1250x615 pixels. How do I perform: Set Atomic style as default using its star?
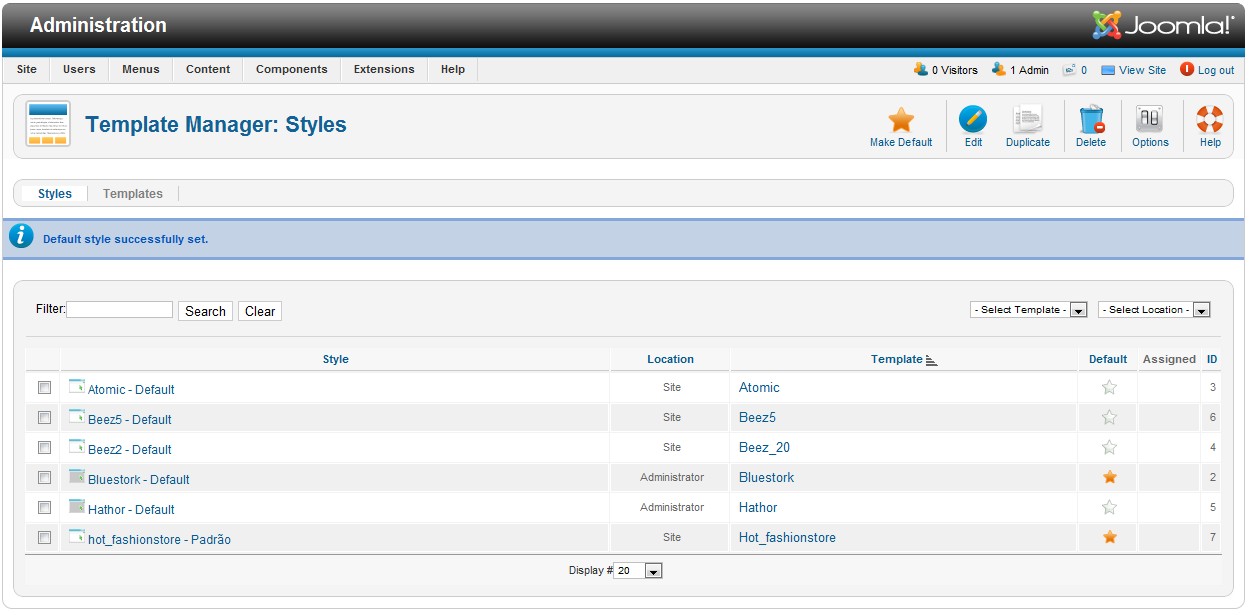[1109, 388]
